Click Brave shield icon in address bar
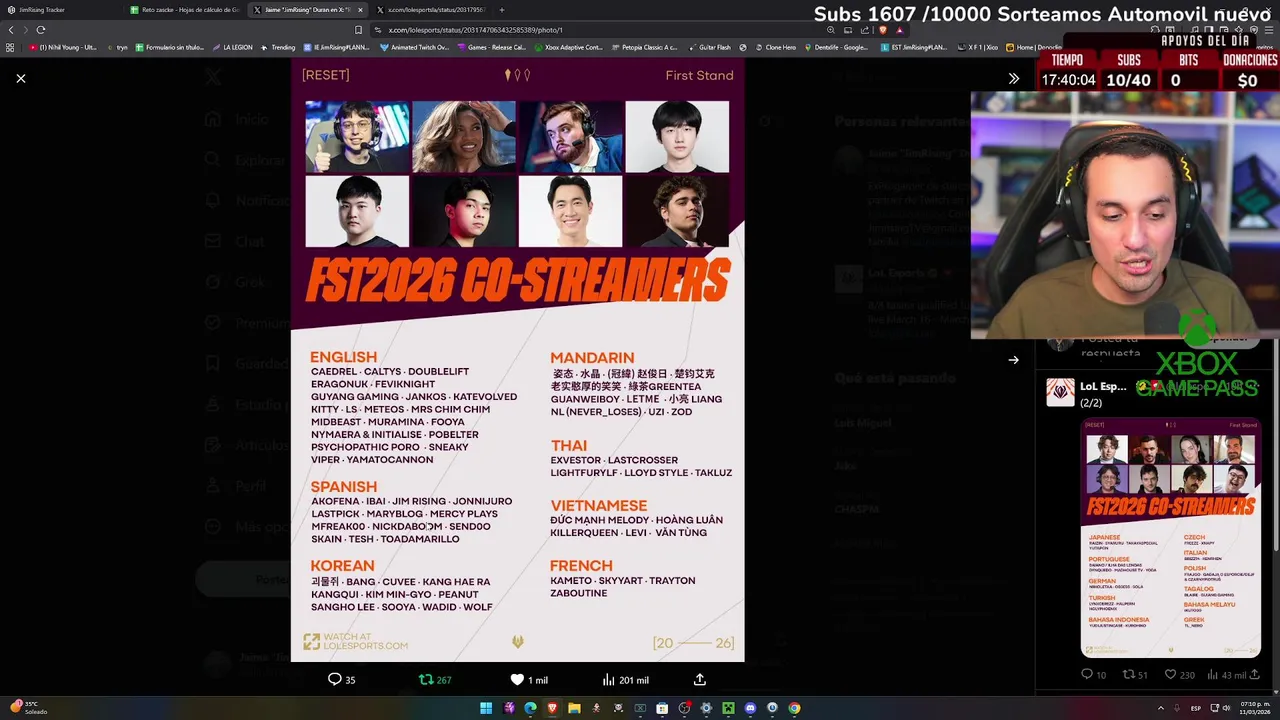Viewport: 1280px width, 720px height. [883, 30]
